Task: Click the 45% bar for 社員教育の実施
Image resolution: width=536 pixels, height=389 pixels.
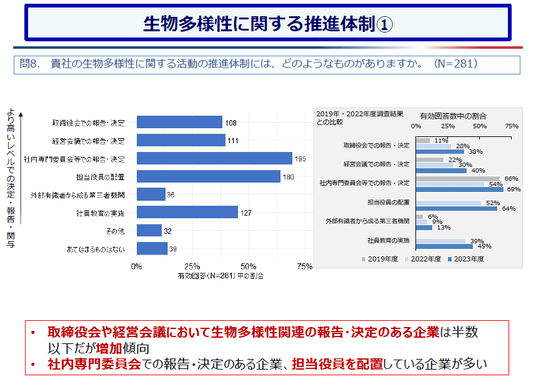Action: click(444, 246)
